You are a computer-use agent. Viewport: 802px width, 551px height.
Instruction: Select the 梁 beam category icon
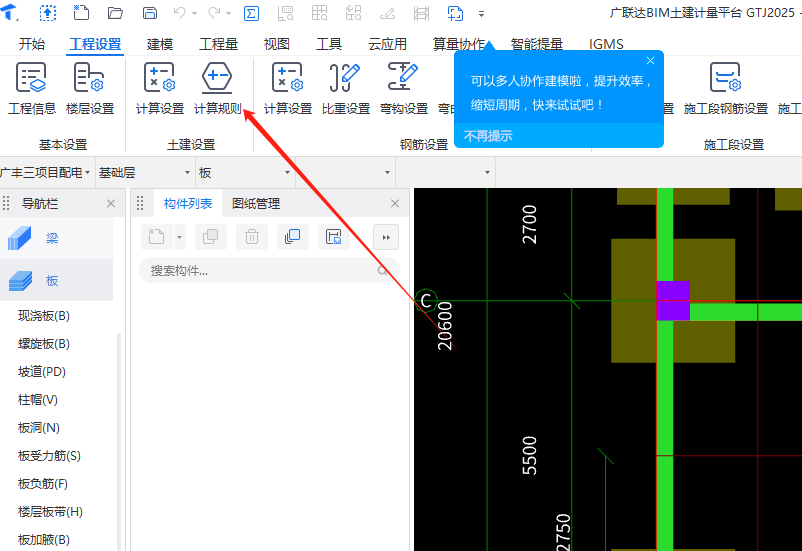coord(20,238)
